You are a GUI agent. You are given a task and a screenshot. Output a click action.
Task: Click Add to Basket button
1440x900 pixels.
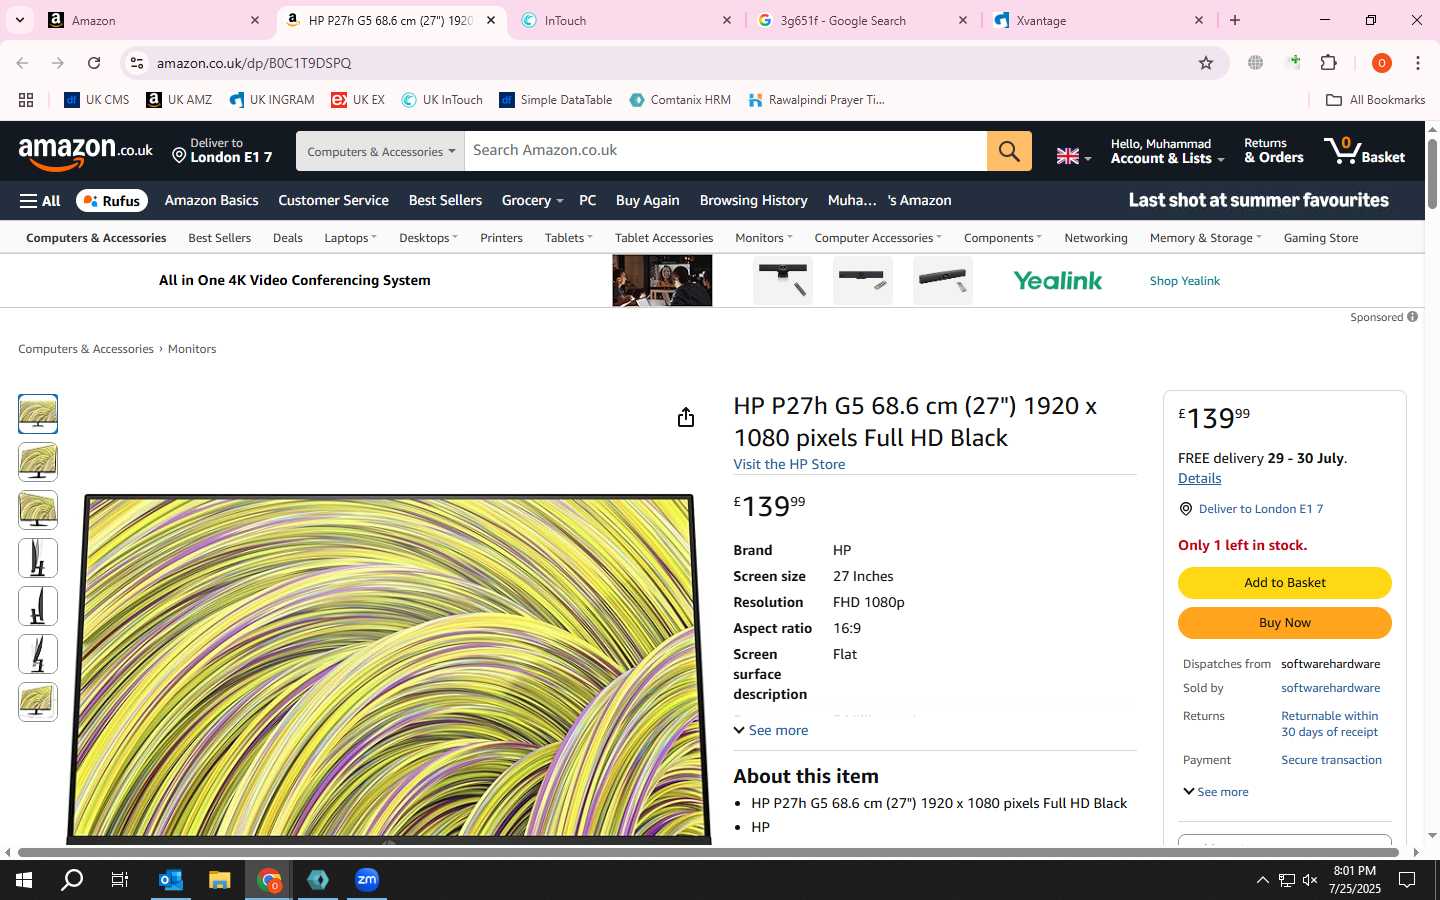(1285, 583)
